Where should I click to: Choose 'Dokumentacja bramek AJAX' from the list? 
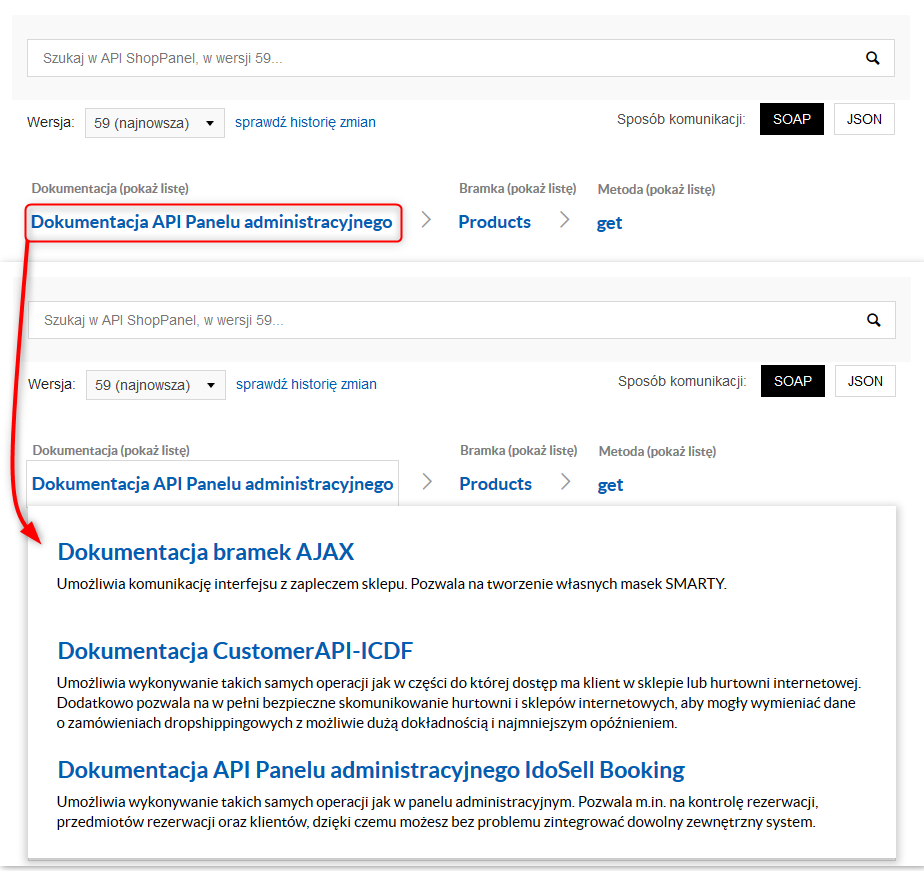point(206,552)
